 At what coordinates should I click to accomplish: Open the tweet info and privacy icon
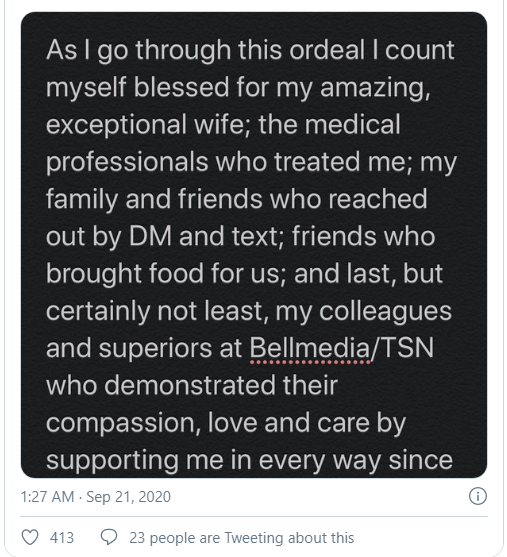[x=478, y=496]
